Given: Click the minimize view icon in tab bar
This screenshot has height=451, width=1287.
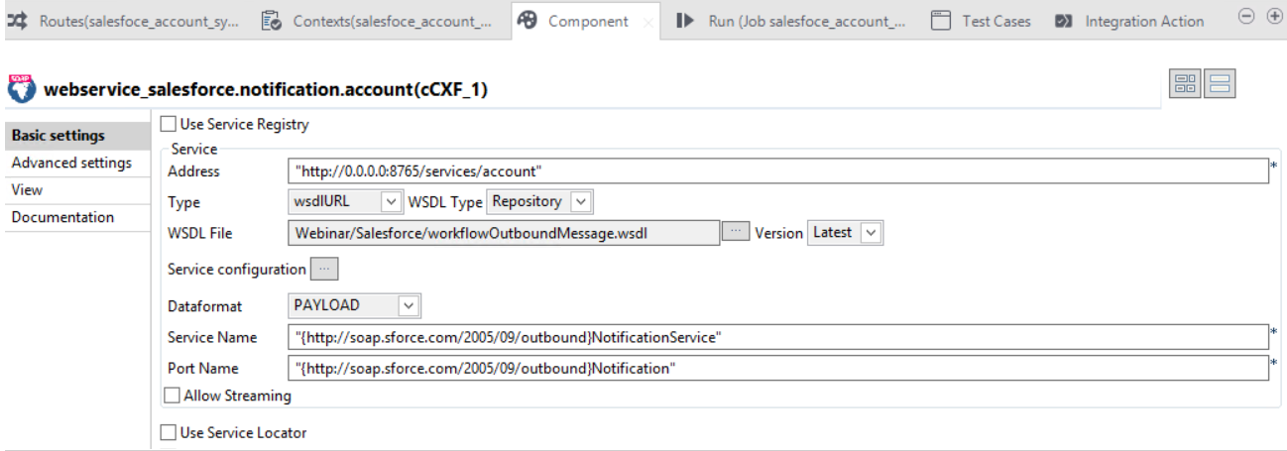Looking at the screenshot, I should pyautogui.click(x=1246, y=17).
